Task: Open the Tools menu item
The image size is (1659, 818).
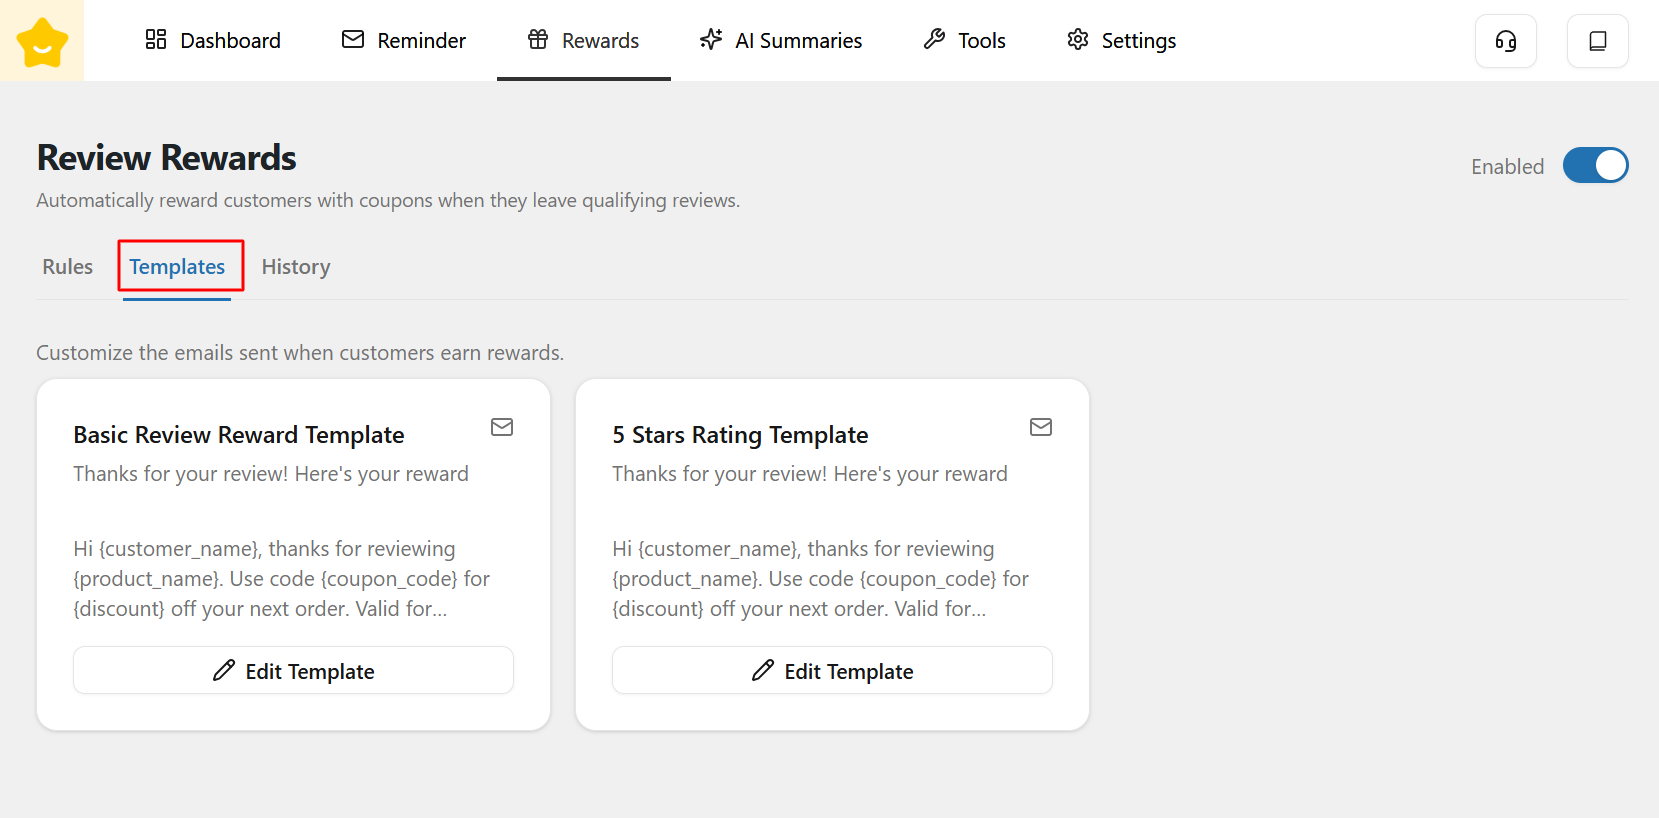Action: [965, 41]
